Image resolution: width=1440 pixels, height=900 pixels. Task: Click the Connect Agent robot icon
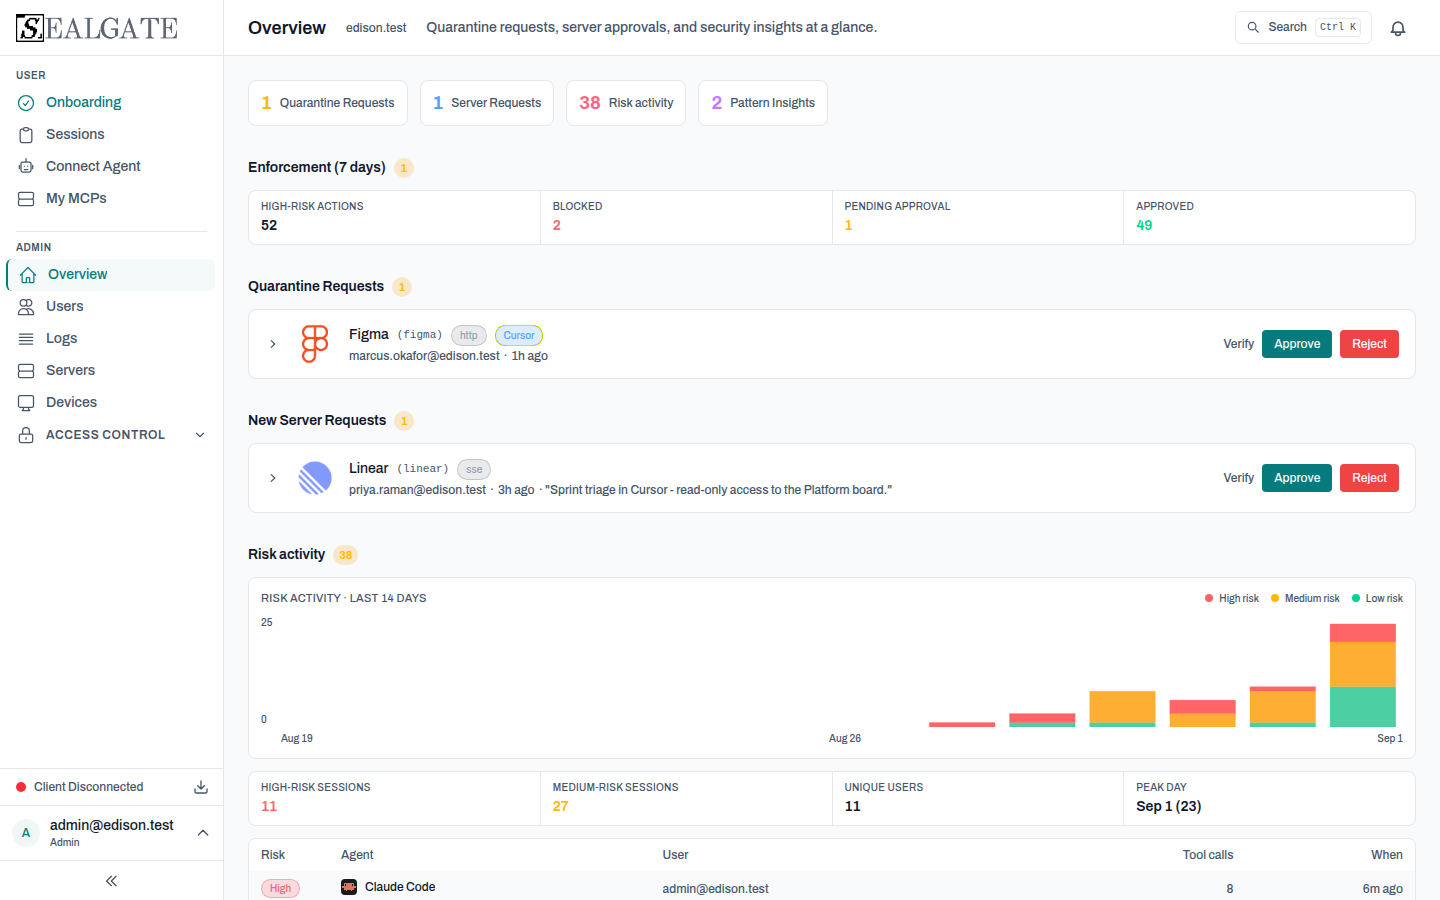tap(26, 166)
